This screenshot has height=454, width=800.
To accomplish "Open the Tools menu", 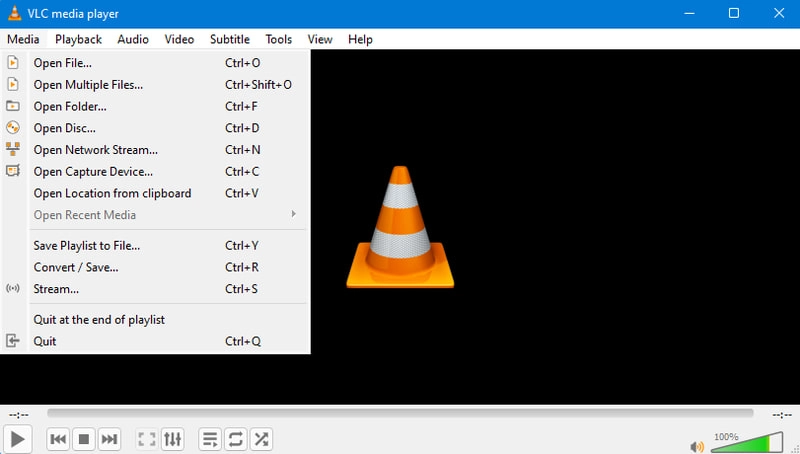I will [279, 39].
